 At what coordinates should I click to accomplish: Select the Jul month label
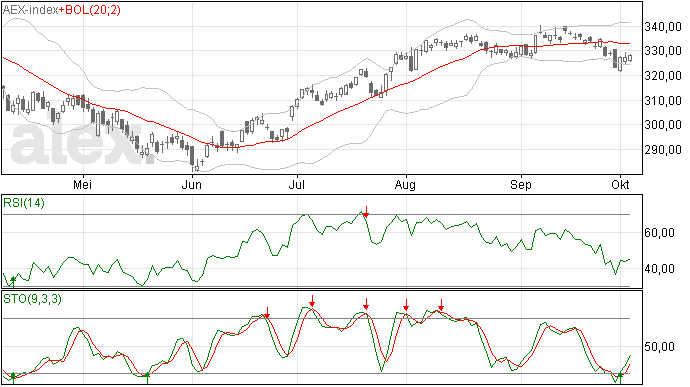click(x=297, y=184)
